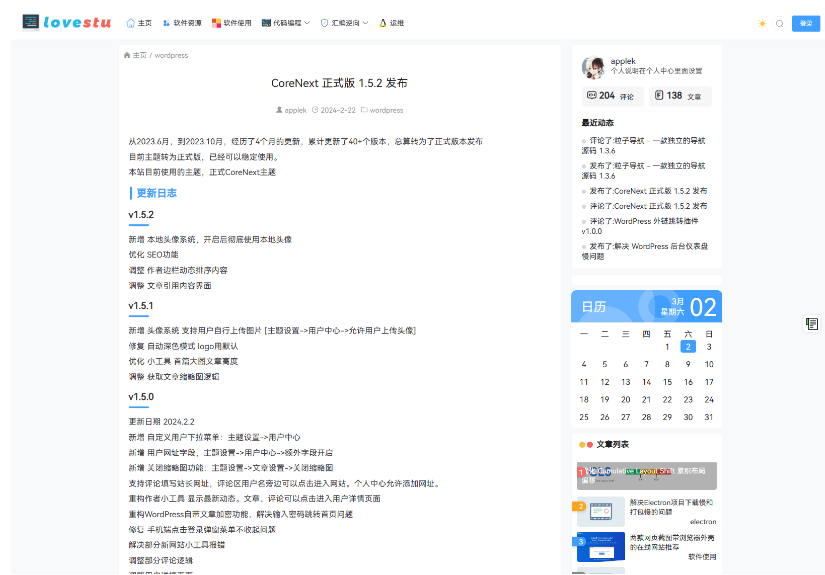The height and width of the screenshot is (575, 825).
Task: Click the electron tag label
Action: click(703, 522)
